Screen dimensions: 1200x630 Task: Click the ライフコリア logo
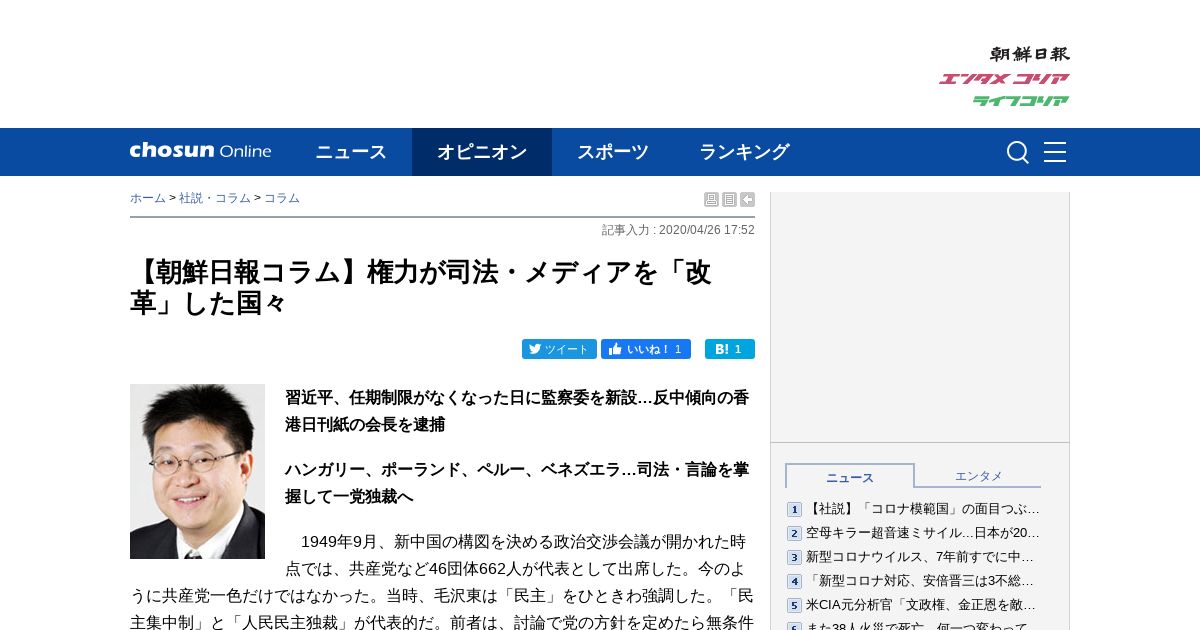1021,100
